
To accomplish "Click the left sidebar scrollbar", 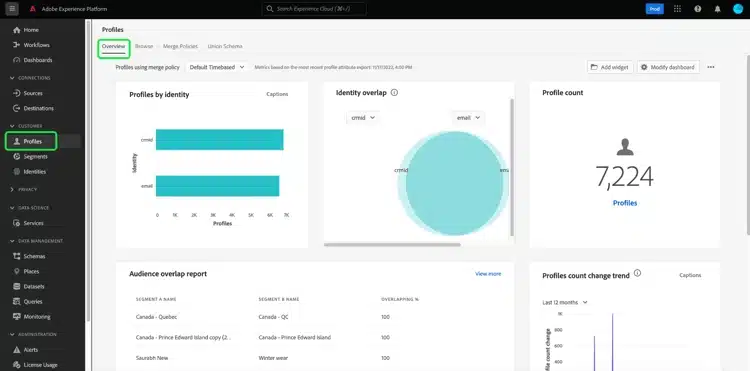I will (88, 170).
